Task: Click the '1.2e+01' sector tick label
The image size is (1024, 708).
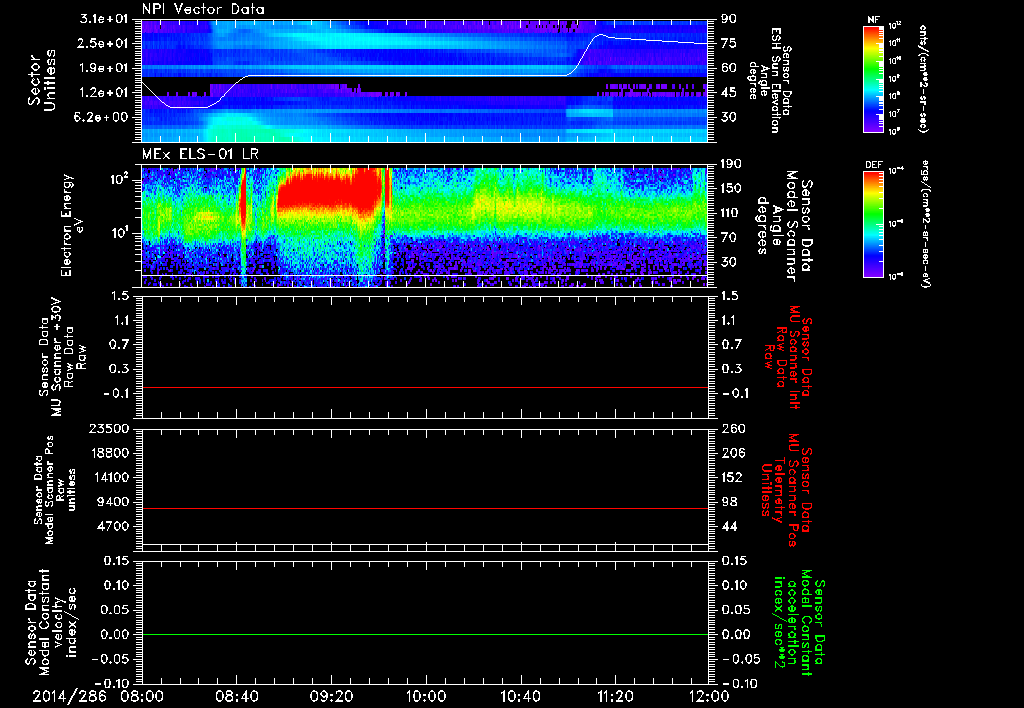Action: click(104, 93)
